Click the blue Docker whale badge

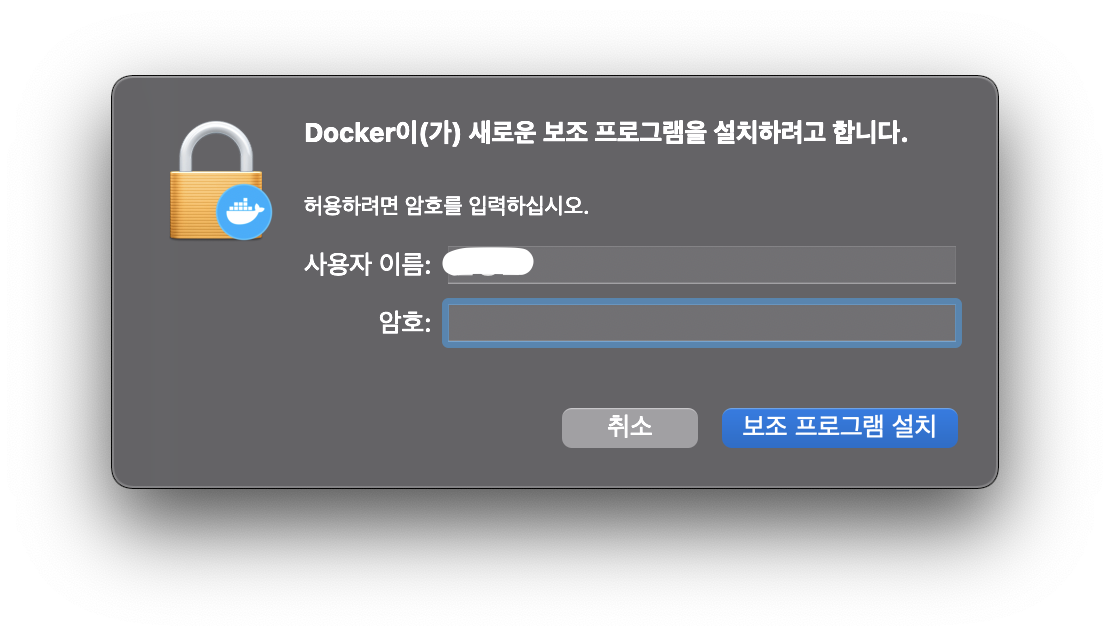(244, 212)
